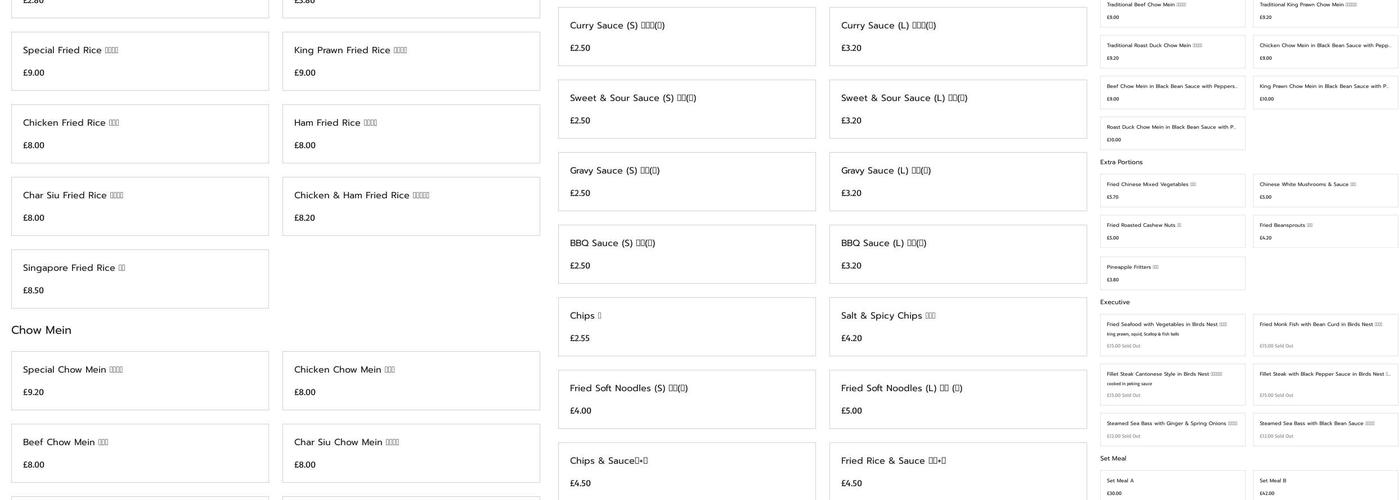The width and height of the screenshot is (1400, 500).
Task: Select large Gravy Sauce (L)
Action: pyautogui.click(x=958, y=181)
